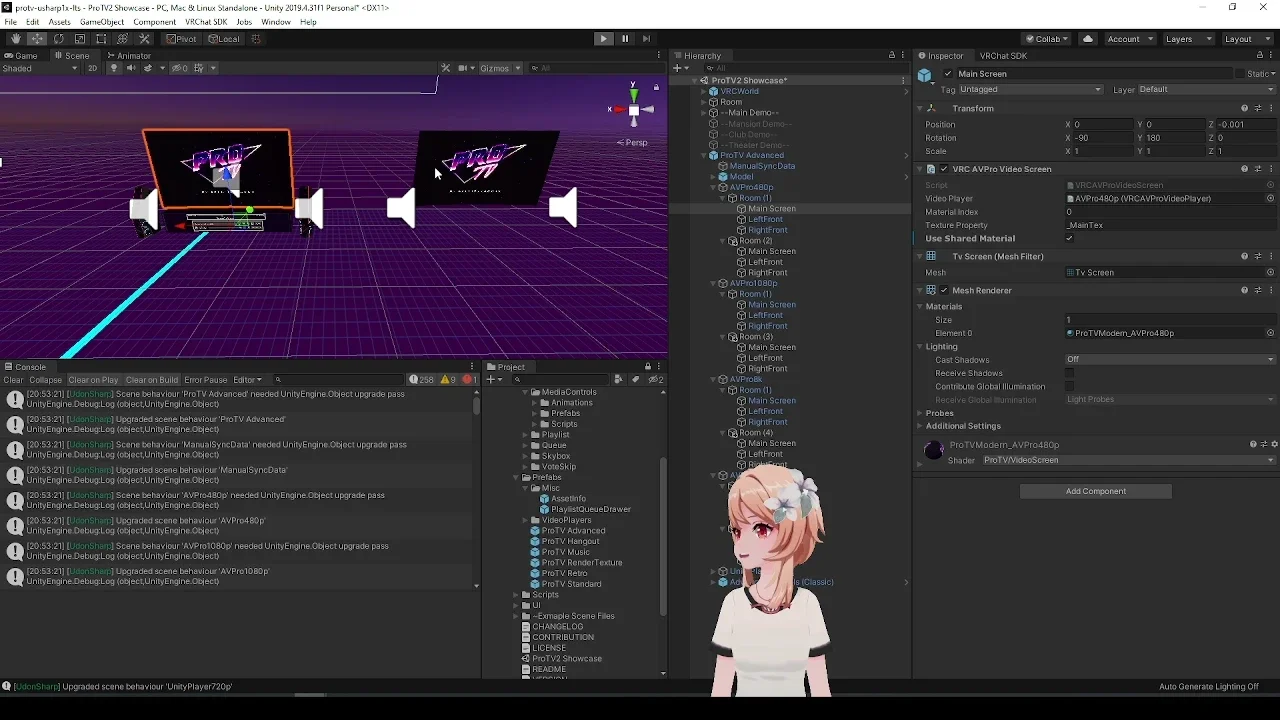Toggle scene lighting lightbulb icon

pos(113,68)
